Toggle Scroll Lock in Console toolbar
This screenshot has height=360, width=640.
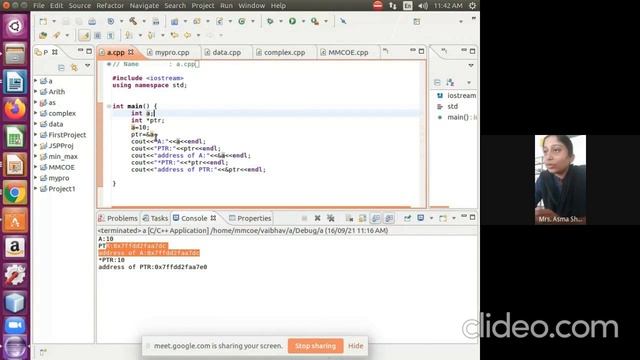click(362, 218)
